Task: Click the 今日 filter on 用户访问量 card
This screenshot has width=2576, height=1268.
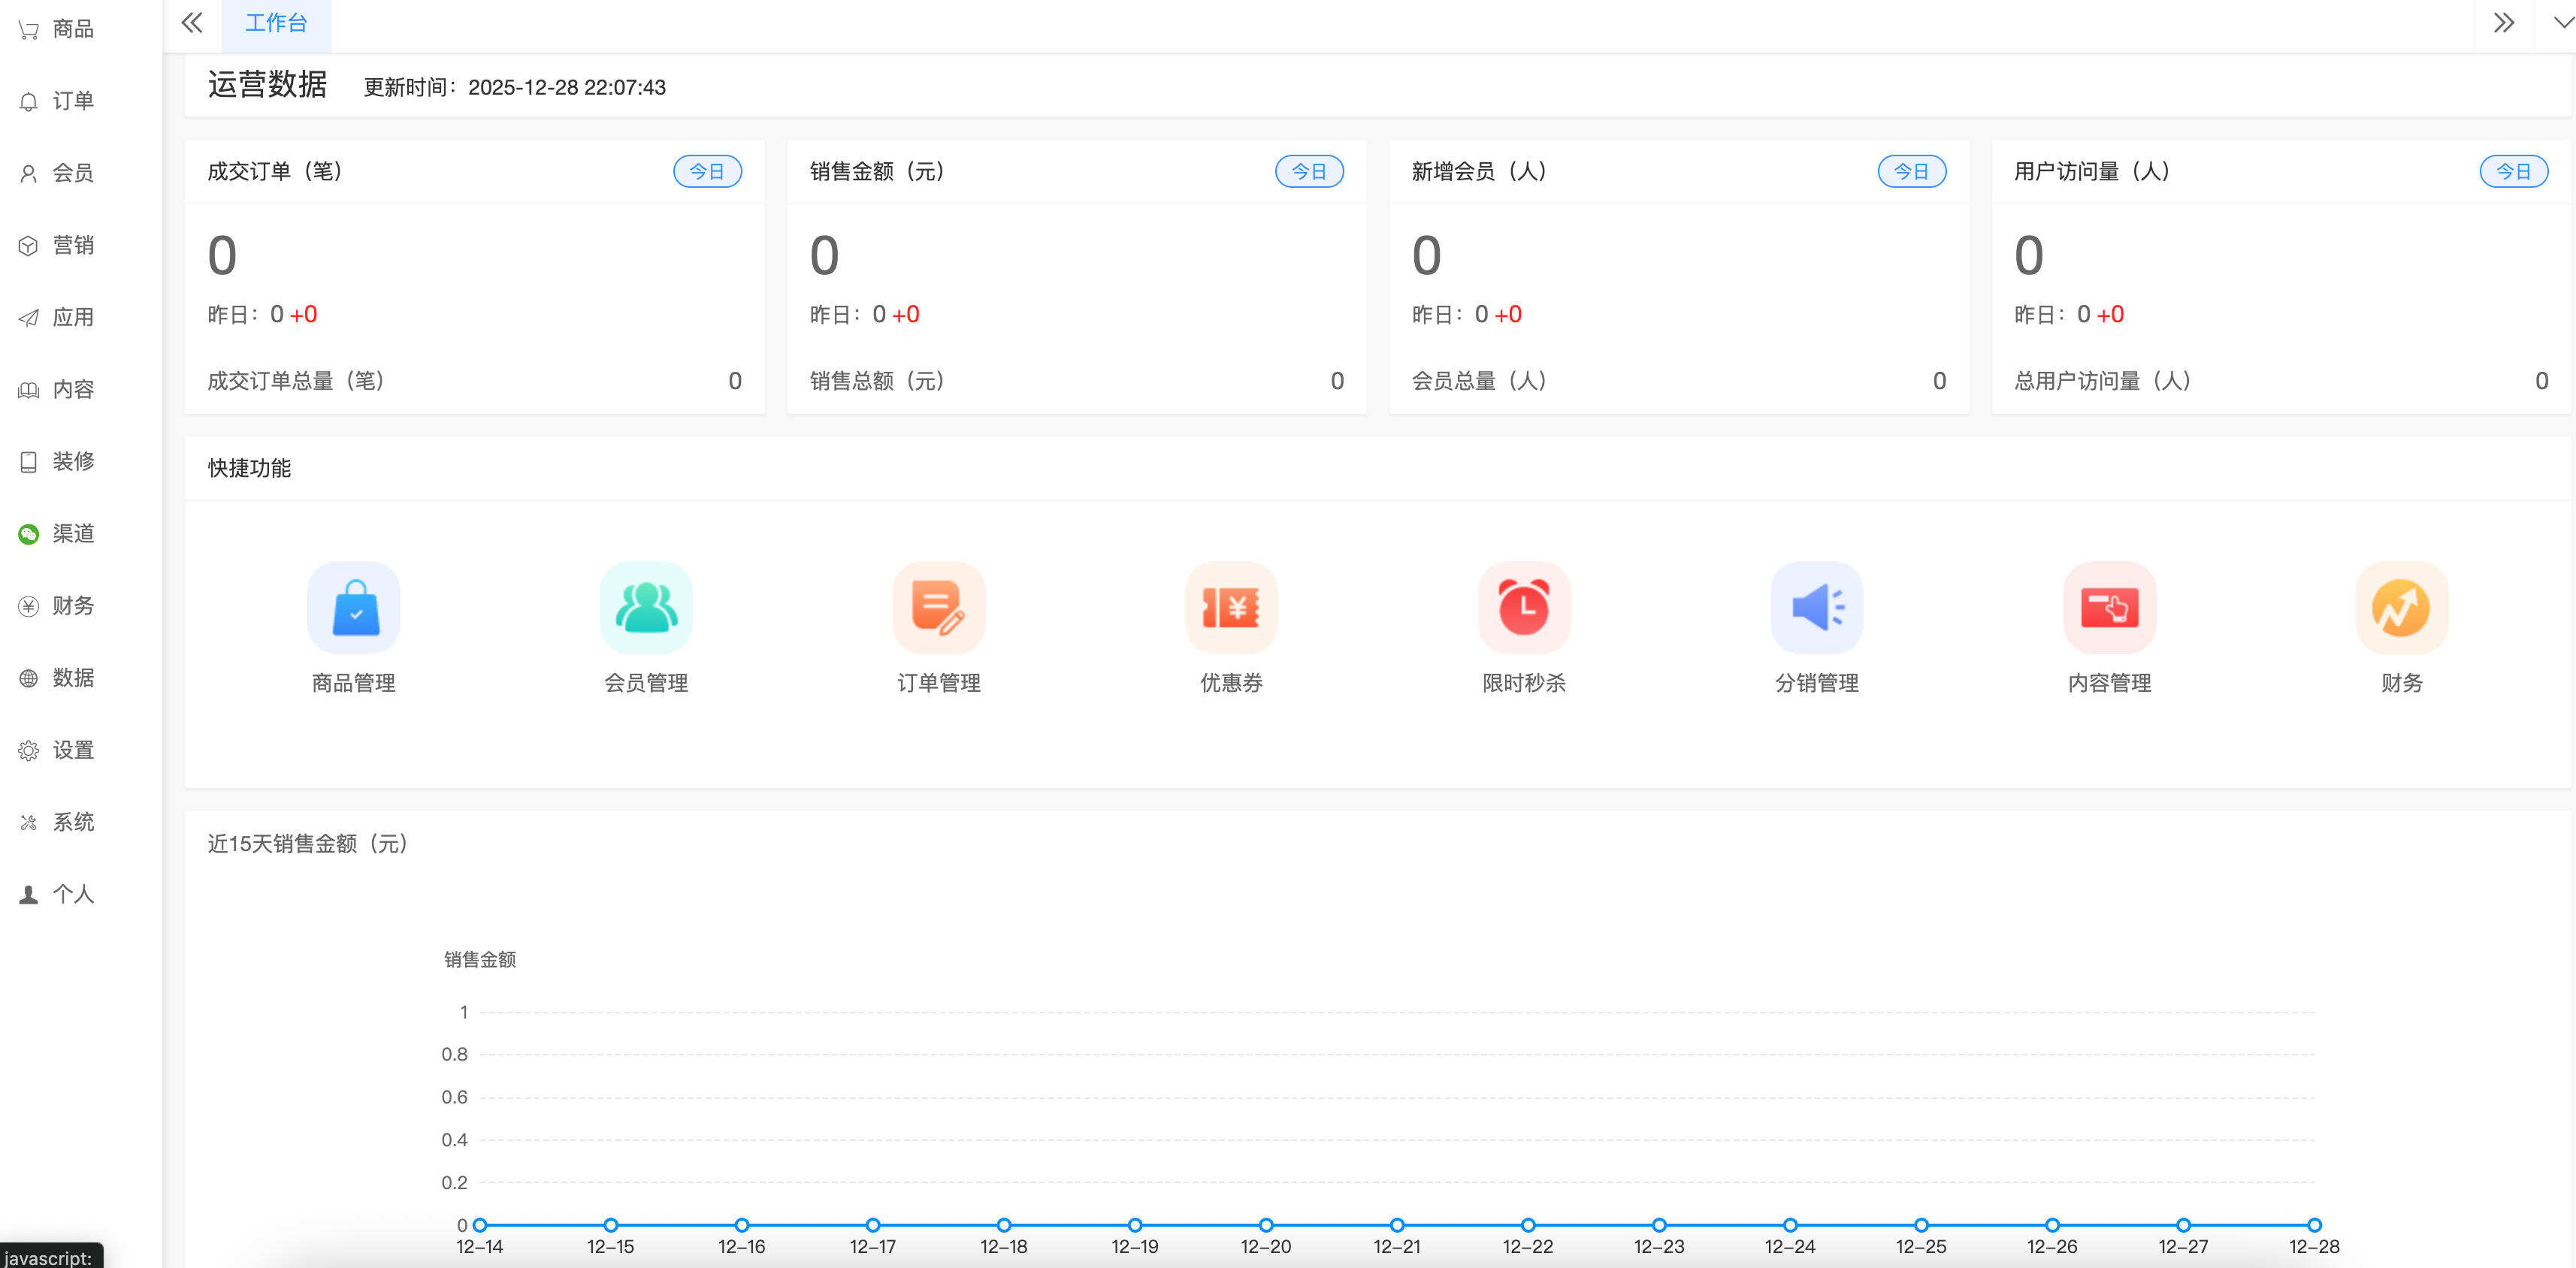Action: point(2513,171)
